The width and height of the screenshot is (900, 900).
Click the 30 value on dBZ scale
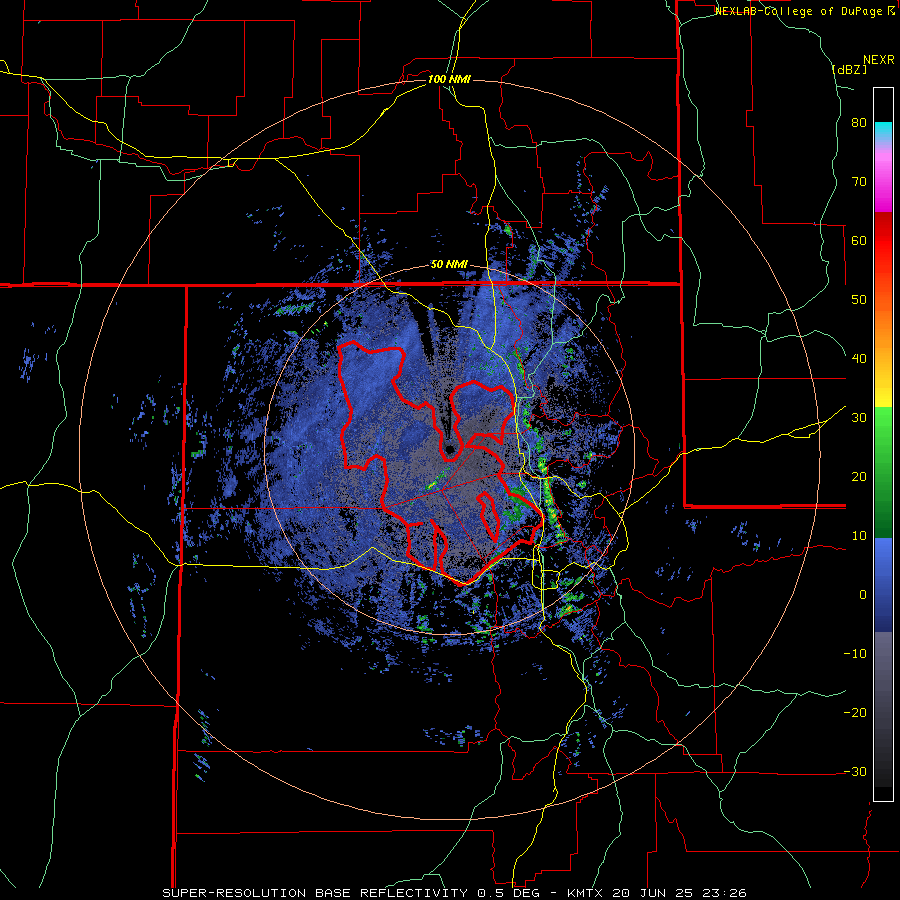pyautogui.click(x=859, y=417)
